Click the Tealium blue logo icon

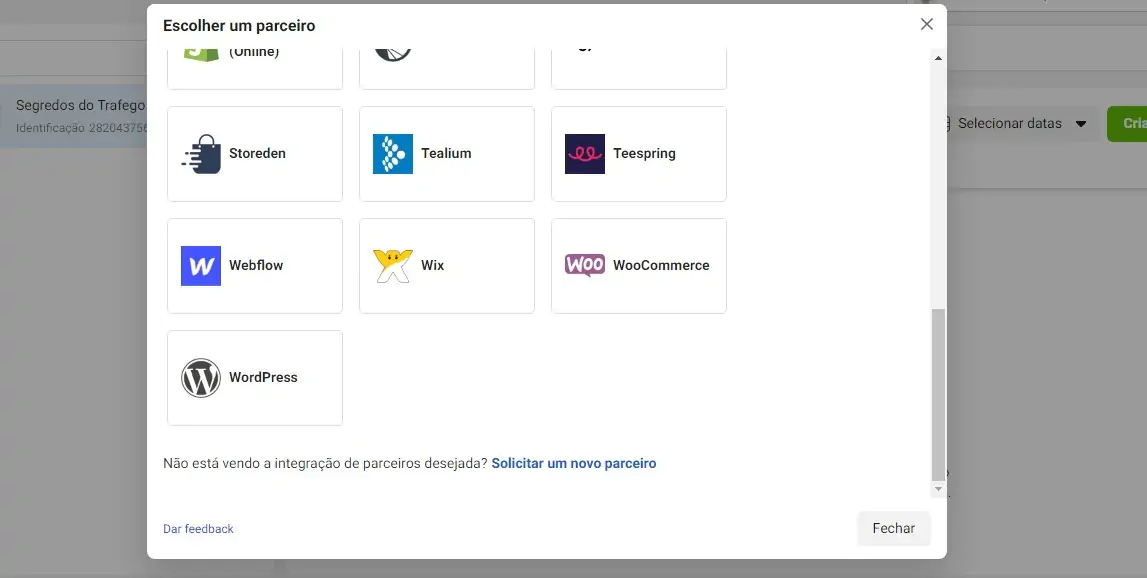click(393, 154)
